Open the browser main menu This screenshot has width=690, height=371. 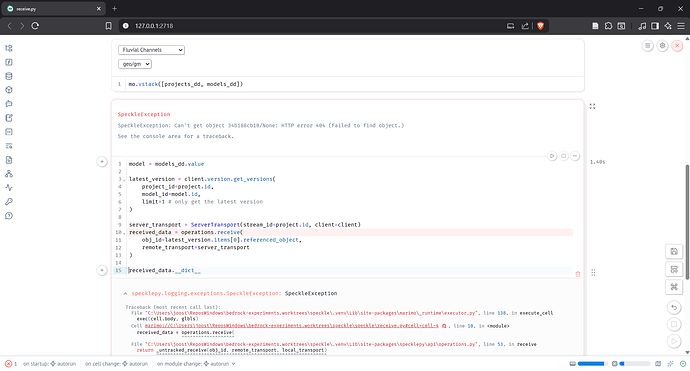pos(681,26)
